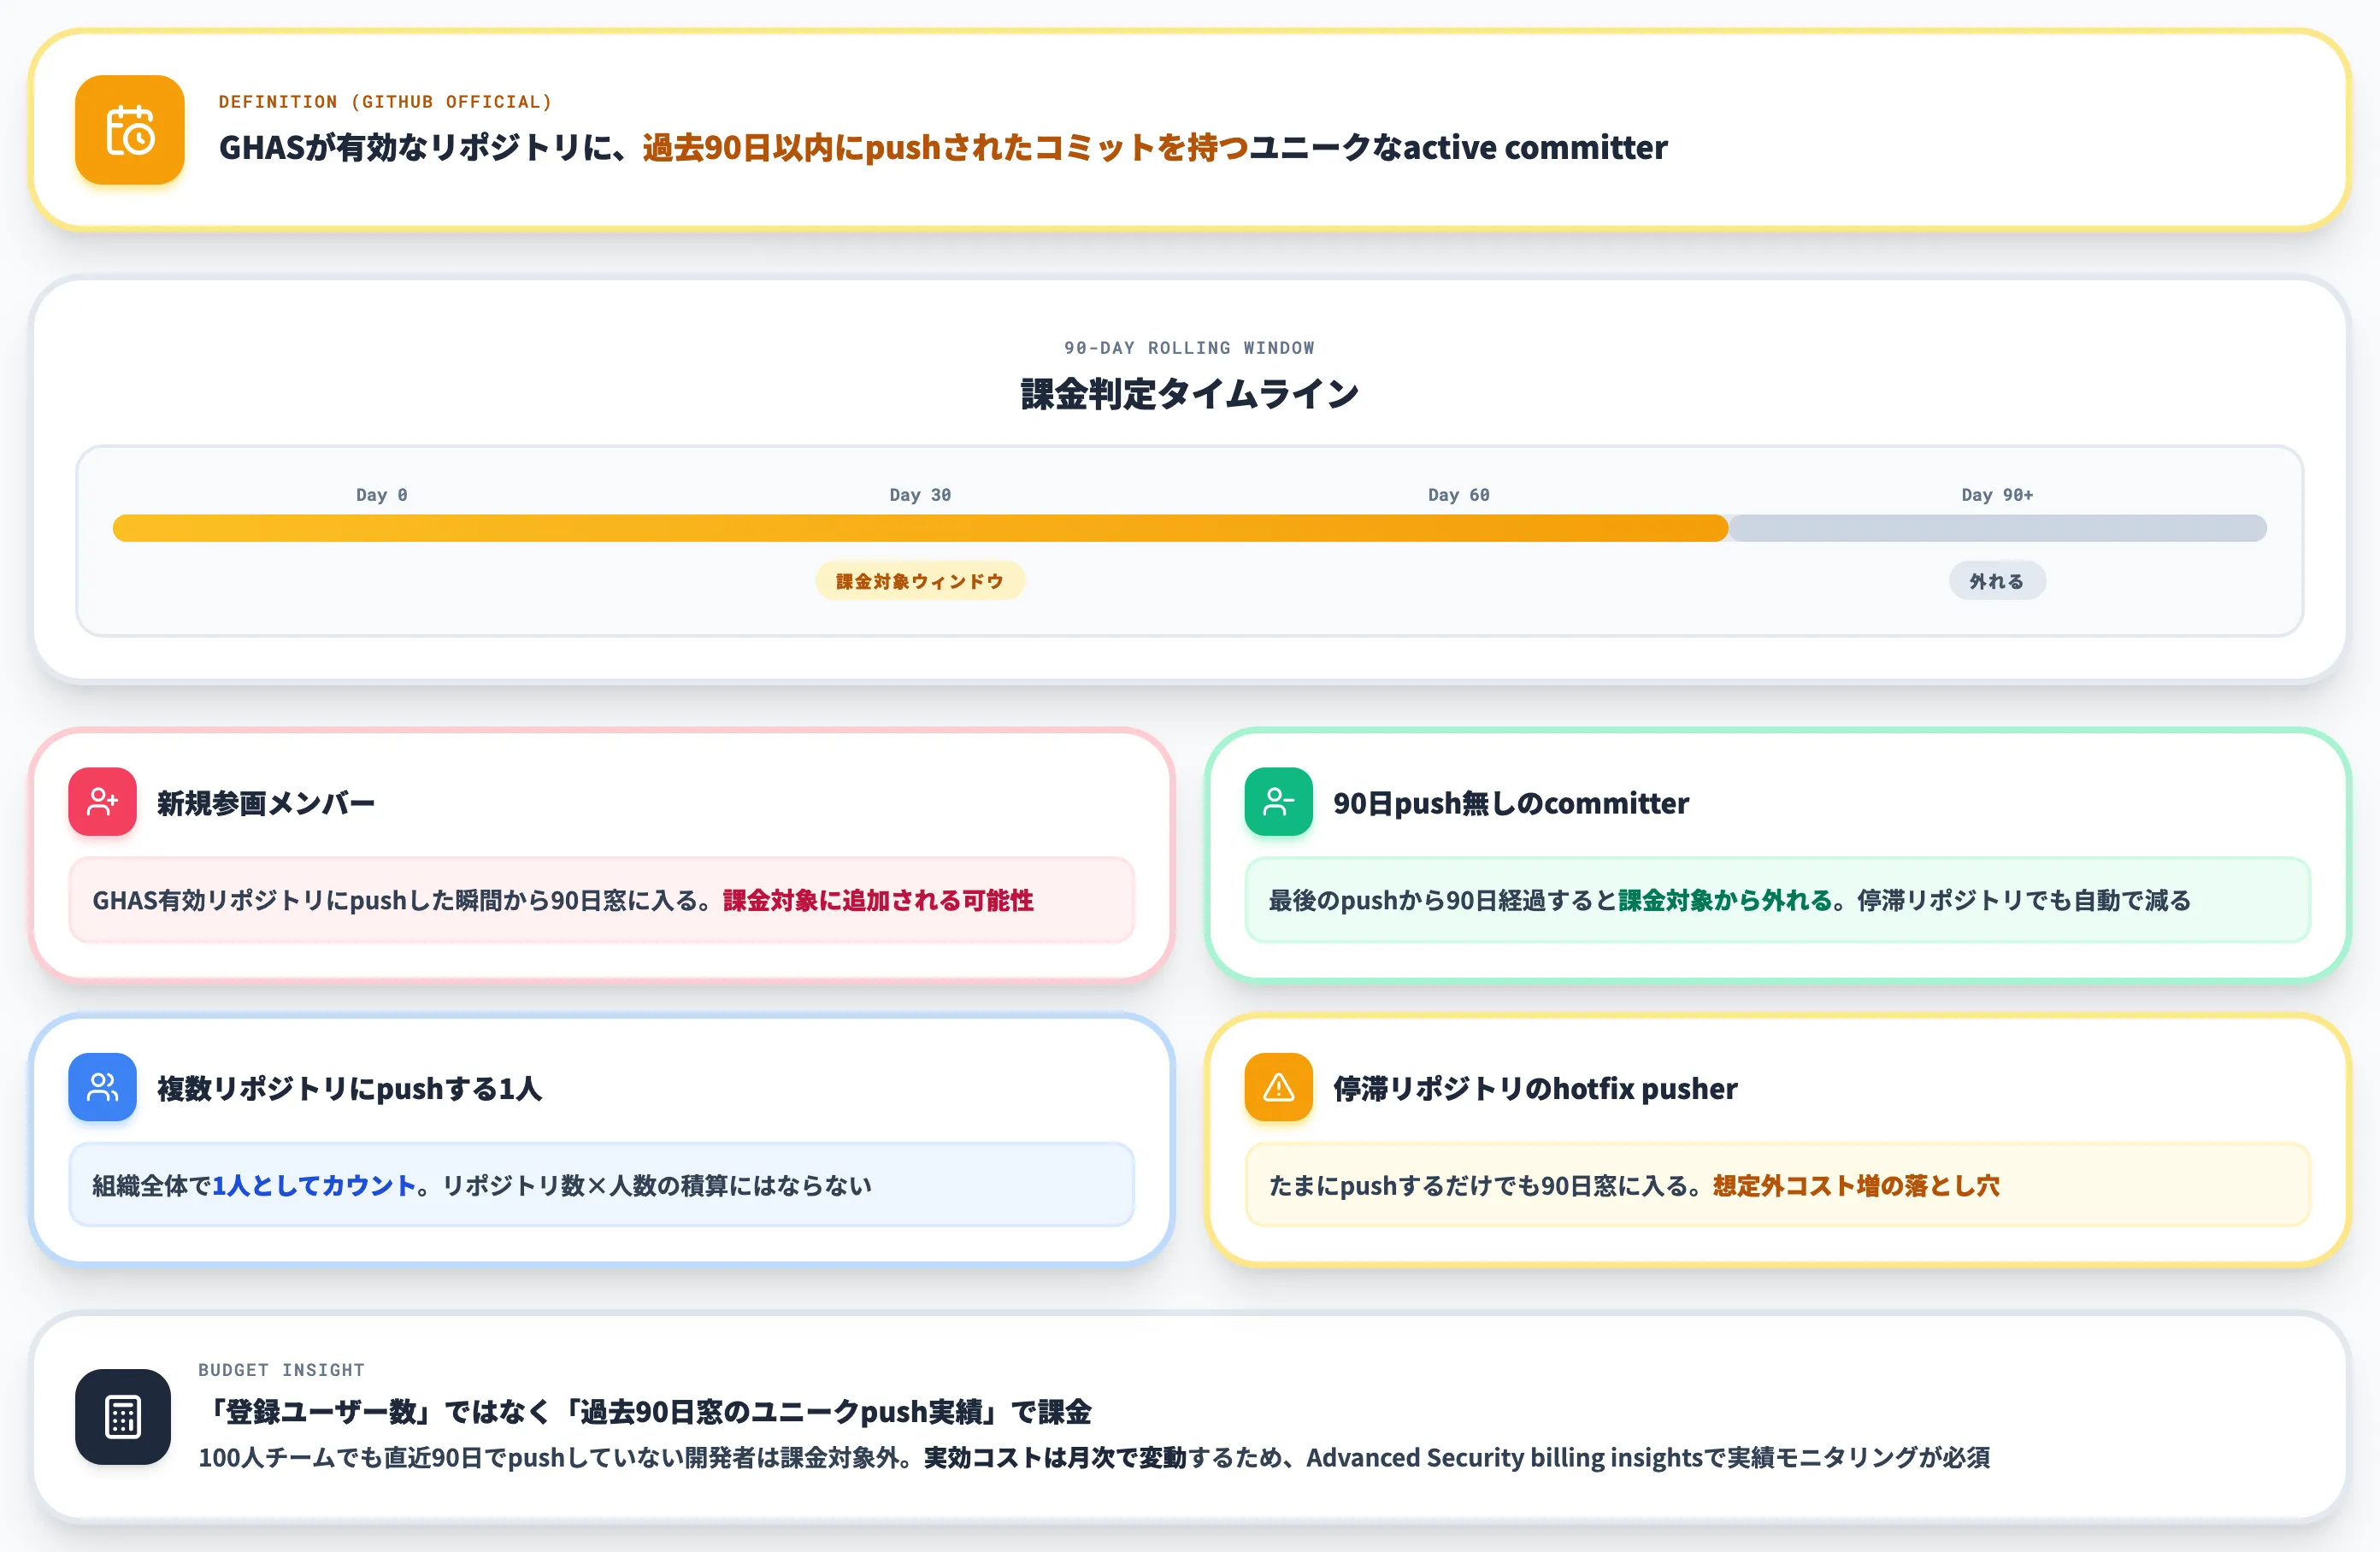Click the bold 実効コストは月次で変動 text
Viewport: 2380px width, 1552px height.
1054,1457
